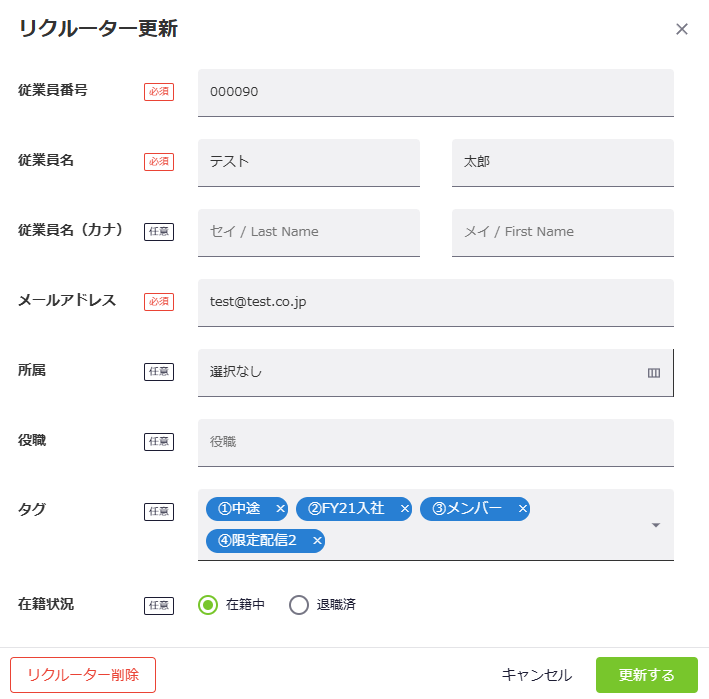Image resolution: width=709 pixels, height=699 pixels.
Task: Focus the 従業員番号 input field
Action: tap(435, 92)
